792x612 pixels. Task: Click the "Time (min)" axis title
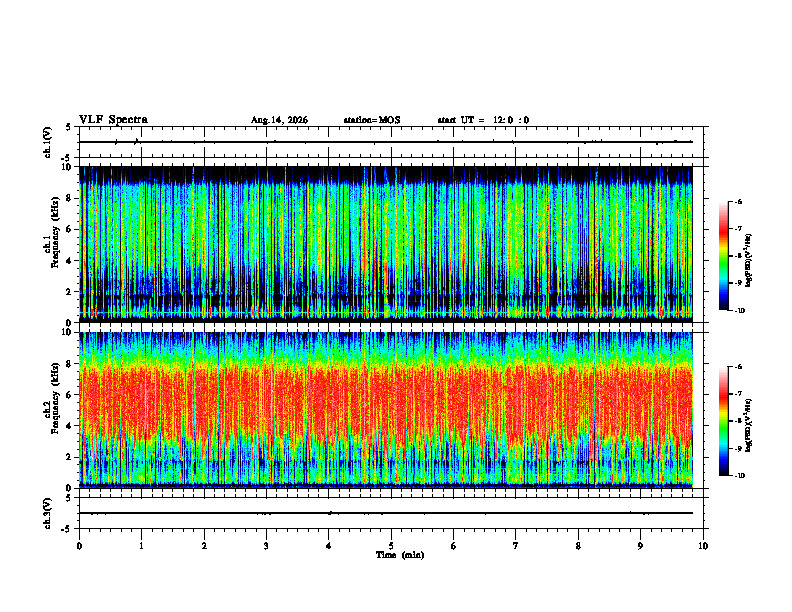pyautogui.click(x=400, y=555)
